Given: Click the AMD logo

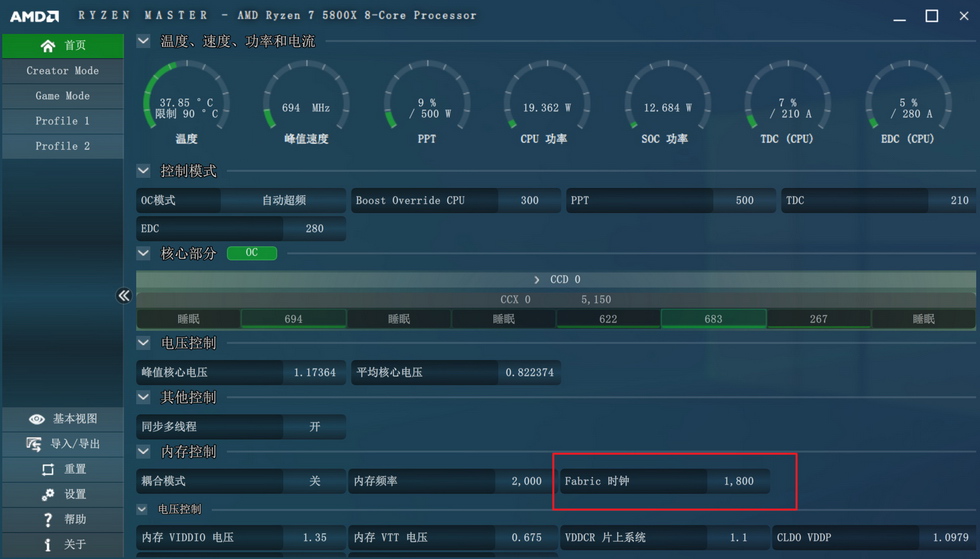Looking at the screenshot, I should click(x=34, y=16).
